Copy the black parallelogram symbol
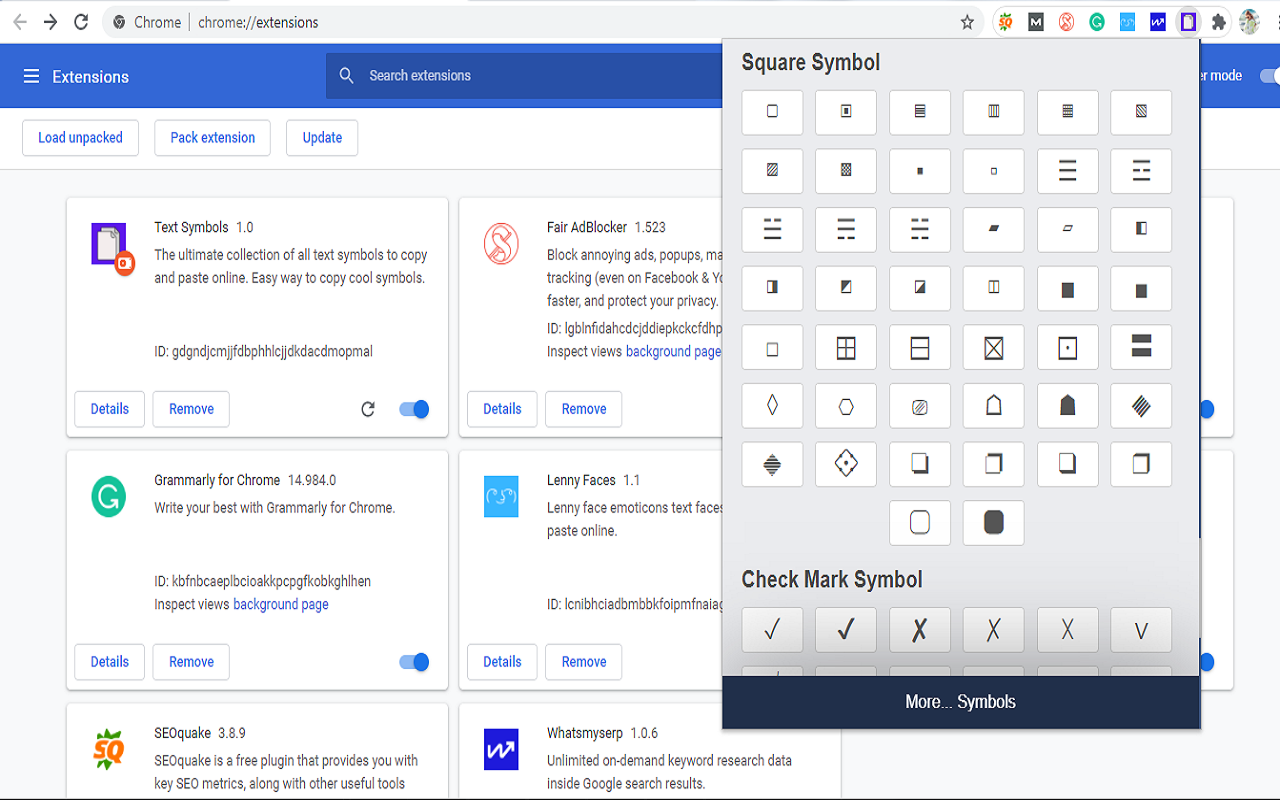1280x800 pixels. 994,229
